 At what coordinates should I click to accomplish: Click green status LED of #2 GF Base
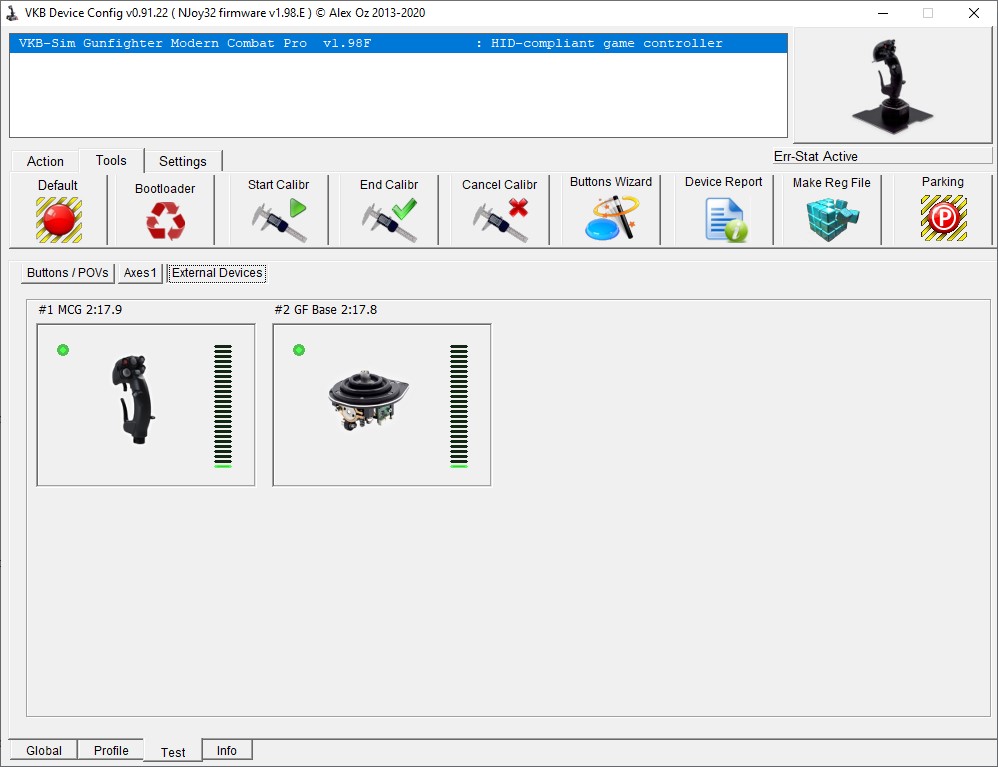click(x=299, y=350)
